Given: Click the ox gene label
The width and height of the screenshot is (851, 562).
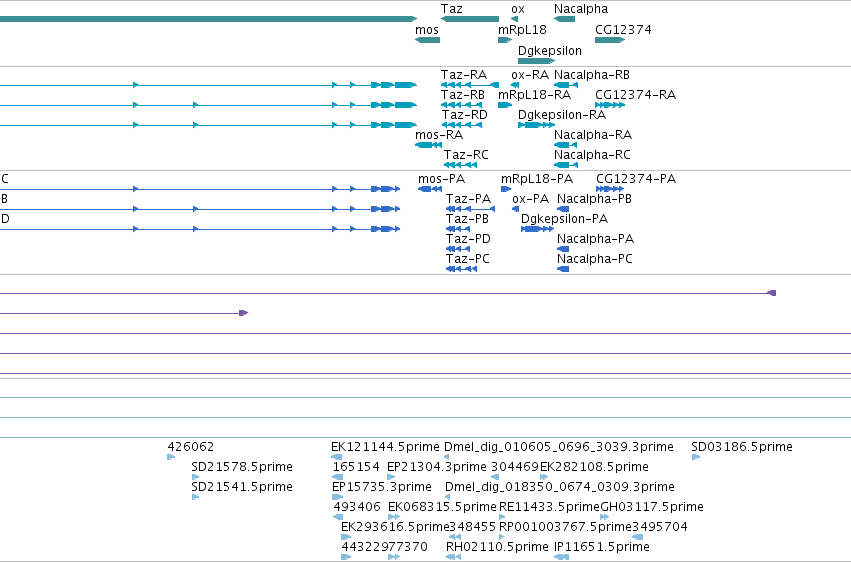Looking at the screenshot, I should point(518,9).
